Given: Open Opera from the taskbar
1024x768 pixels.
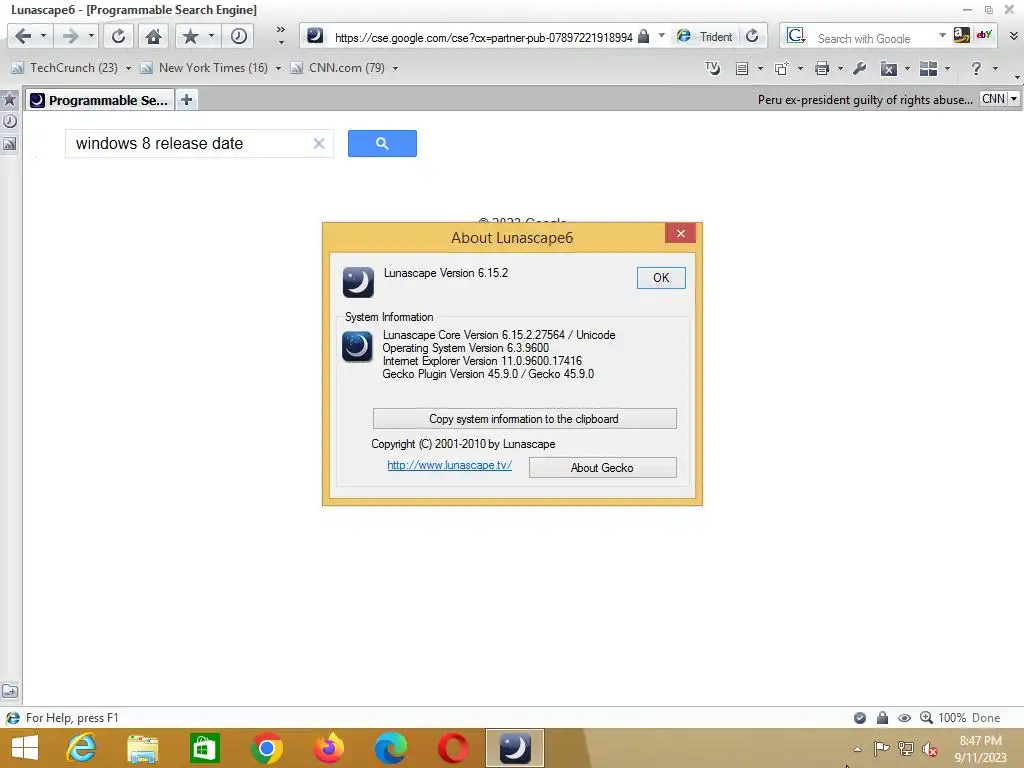Looking at the screenshot, I should point(453,748).
